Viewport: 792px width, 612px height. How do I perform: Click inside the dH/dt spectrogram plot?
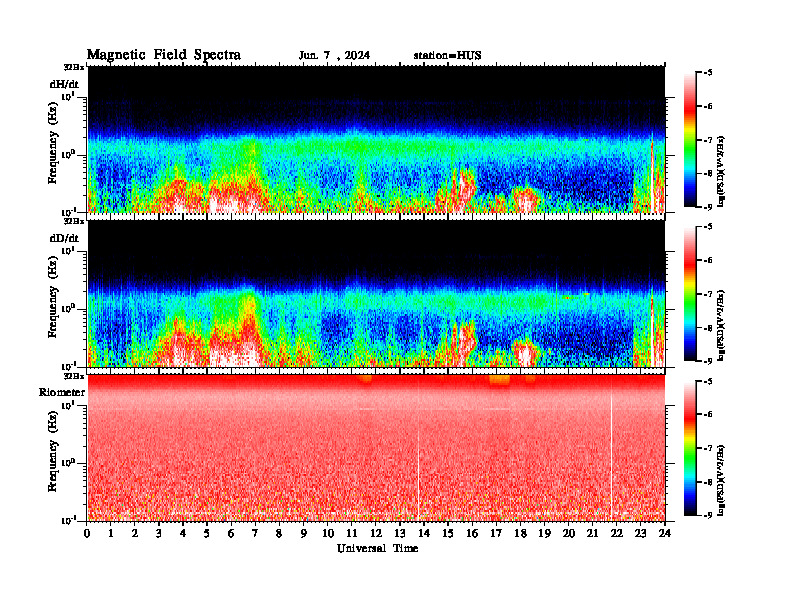tap(376, 139)
